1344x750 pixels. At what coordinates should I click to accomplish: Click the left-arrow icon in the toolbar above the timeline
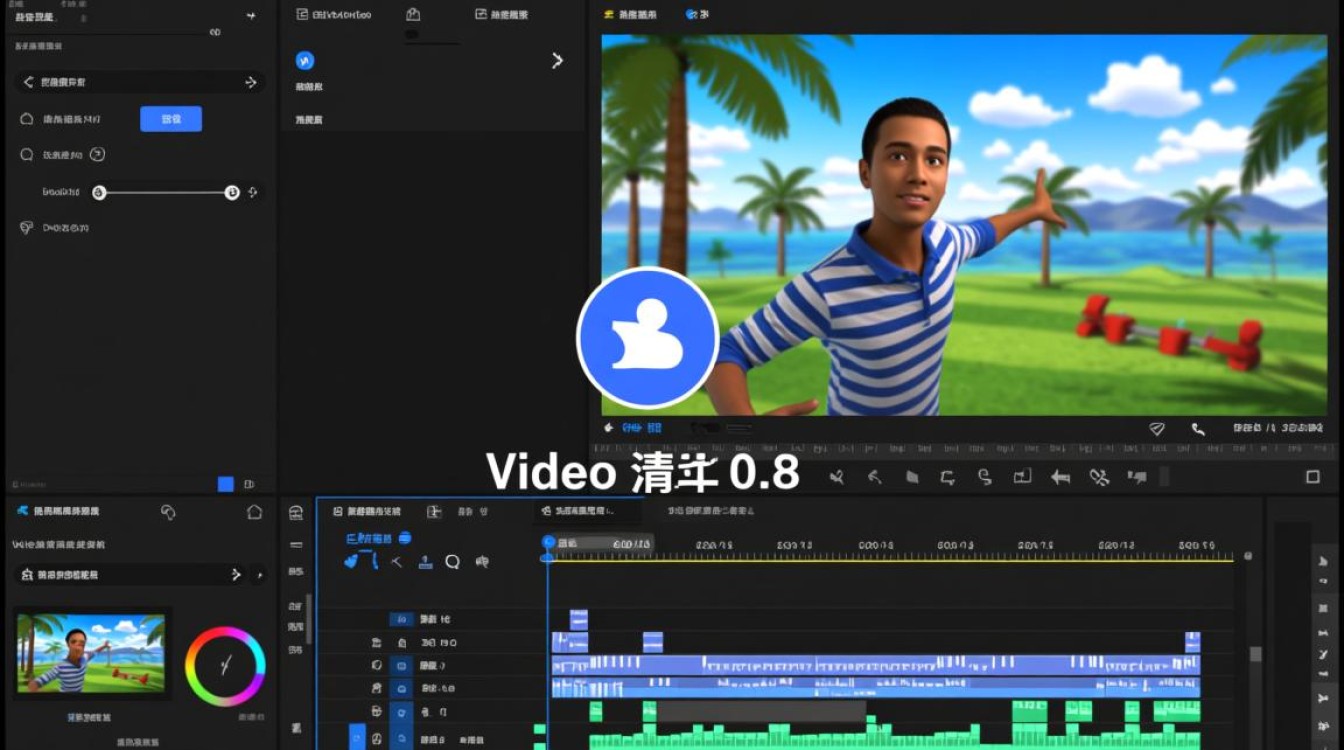1060,477
